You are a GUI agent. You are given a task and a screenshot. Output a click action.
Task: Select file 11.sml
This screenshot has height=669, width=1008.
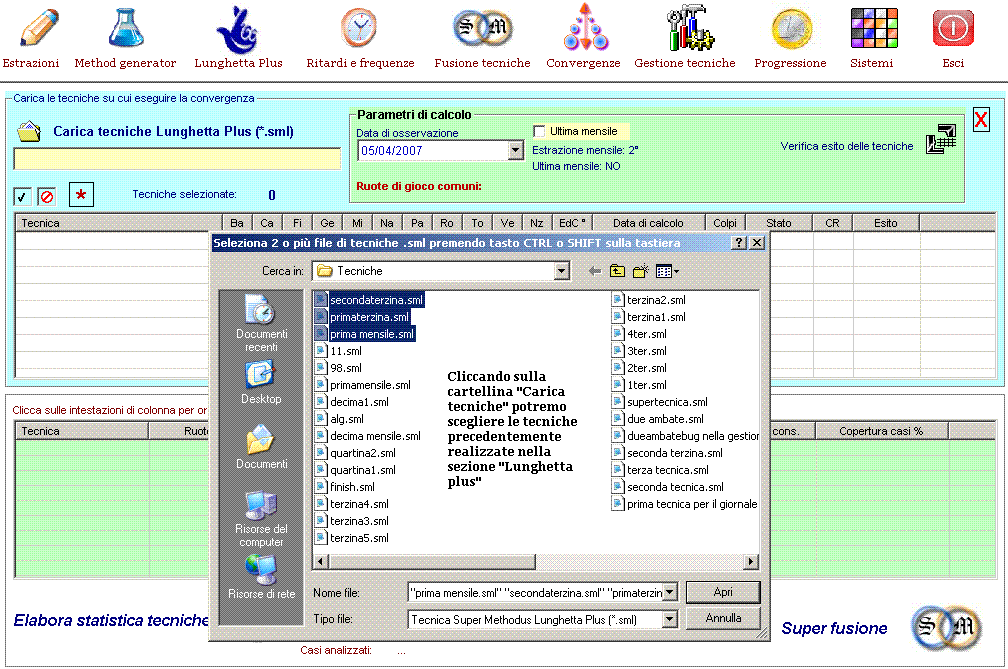click(x=339, y=351)
